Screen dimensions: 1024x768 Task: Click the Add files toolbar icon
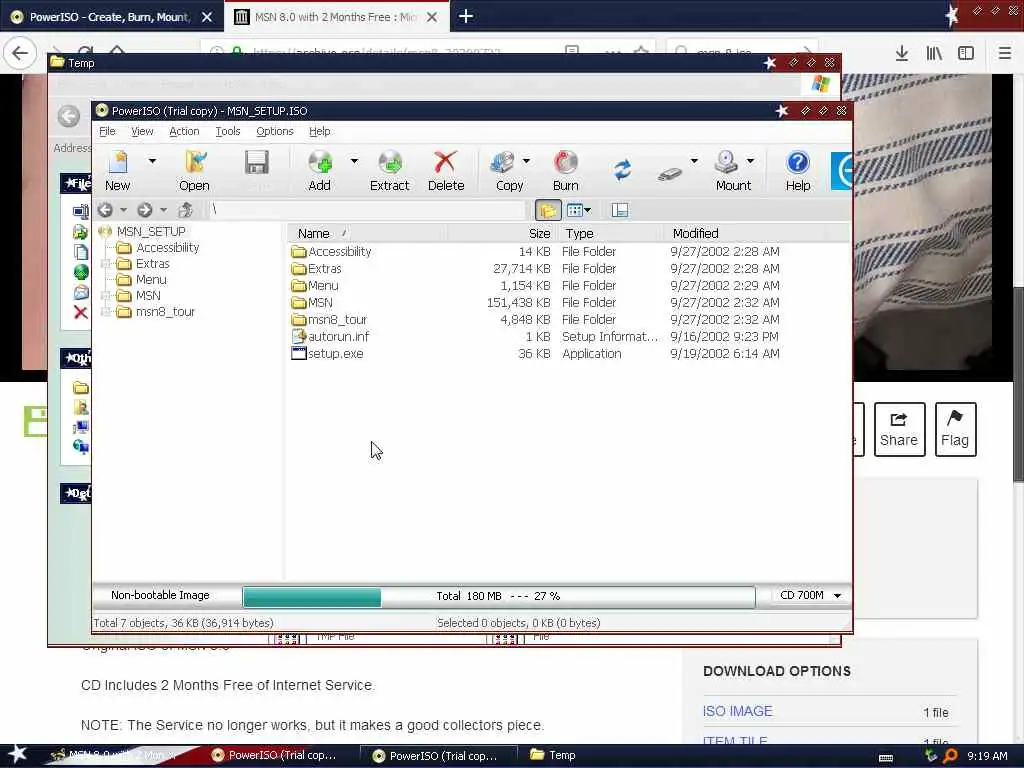[x=319, y=171]
